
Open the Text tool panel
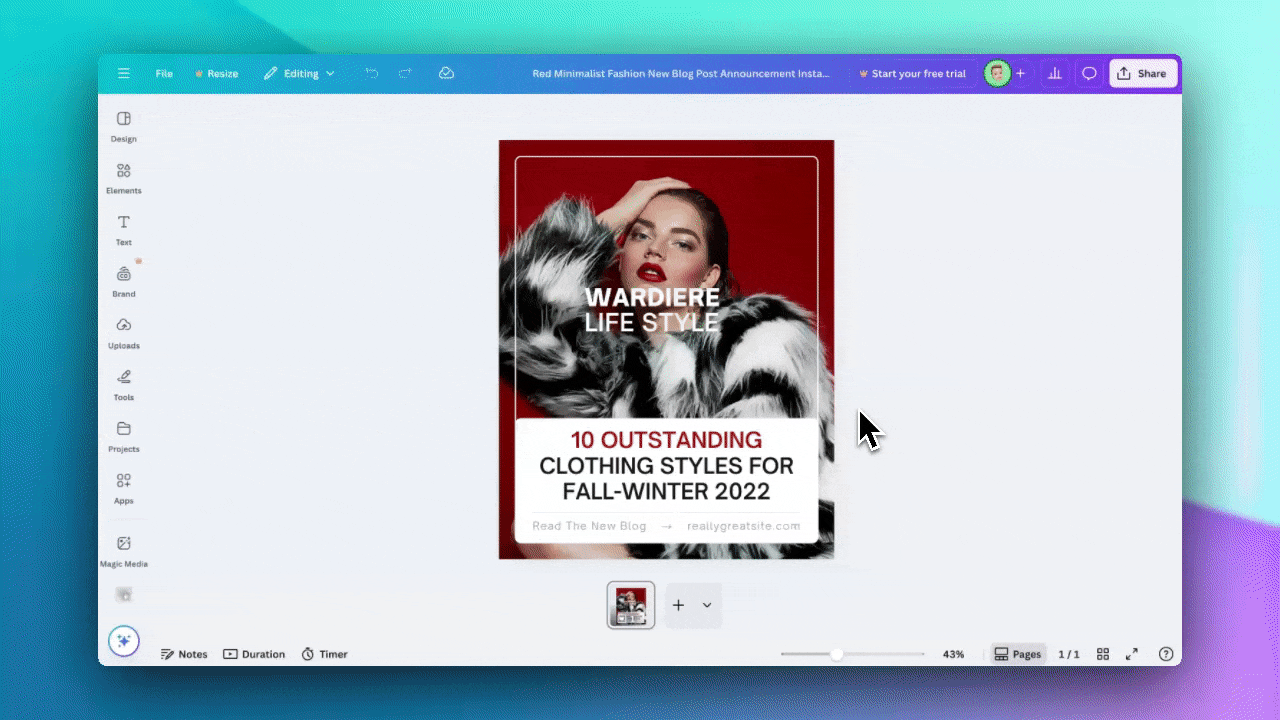(123, 229)
